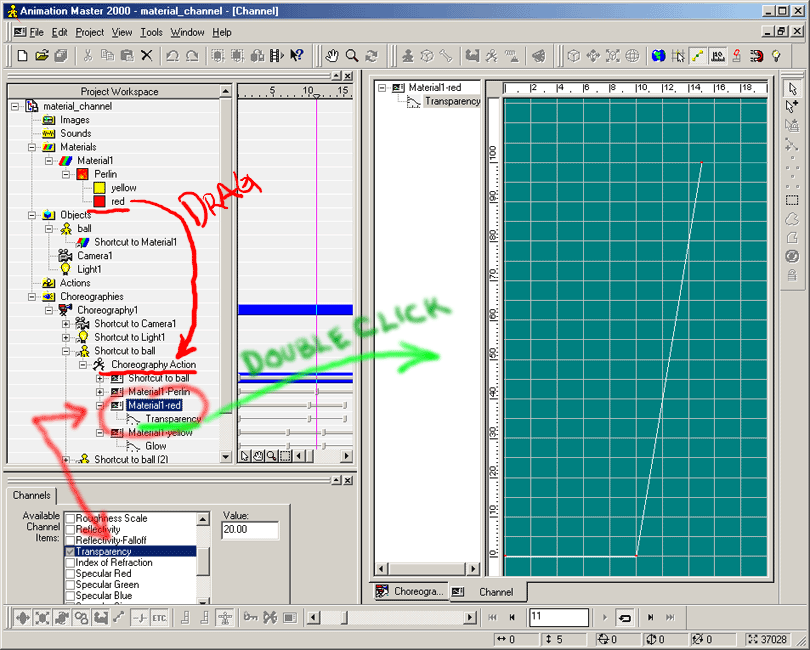Switch to the Choreogra... window tab

tap(408, 592)
